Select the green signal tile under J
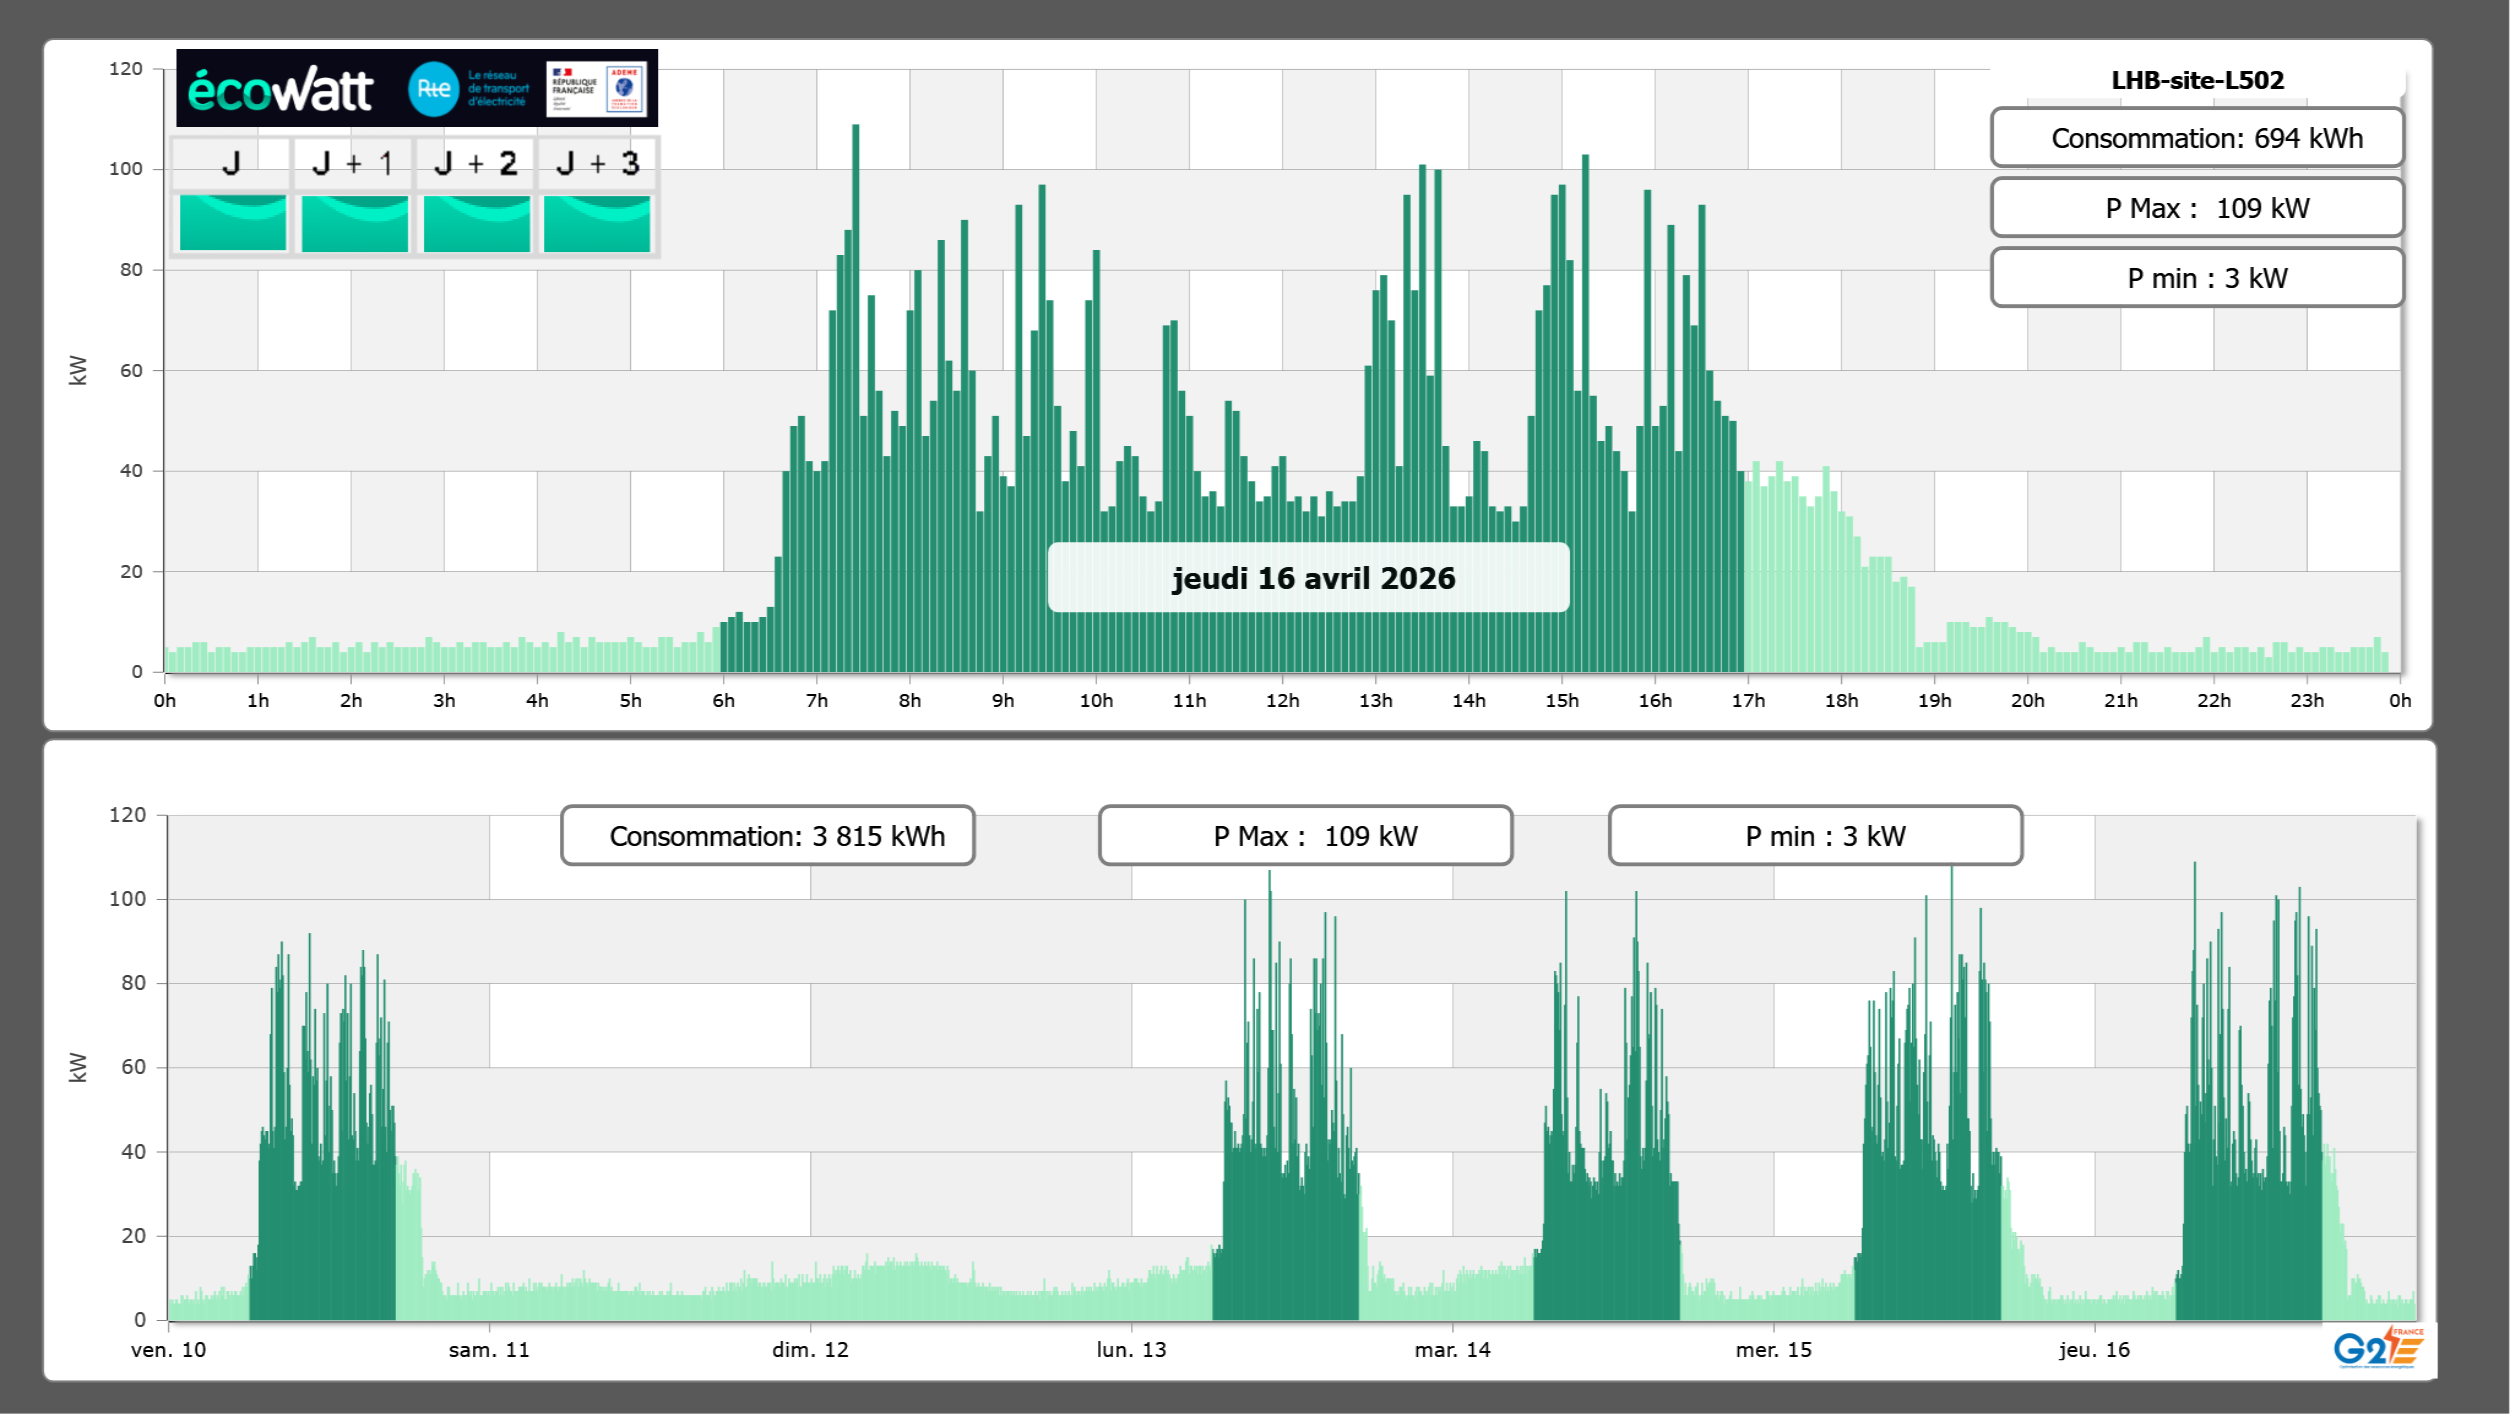The height and width of the screenshot is (1415, 2511). (233, 222)
